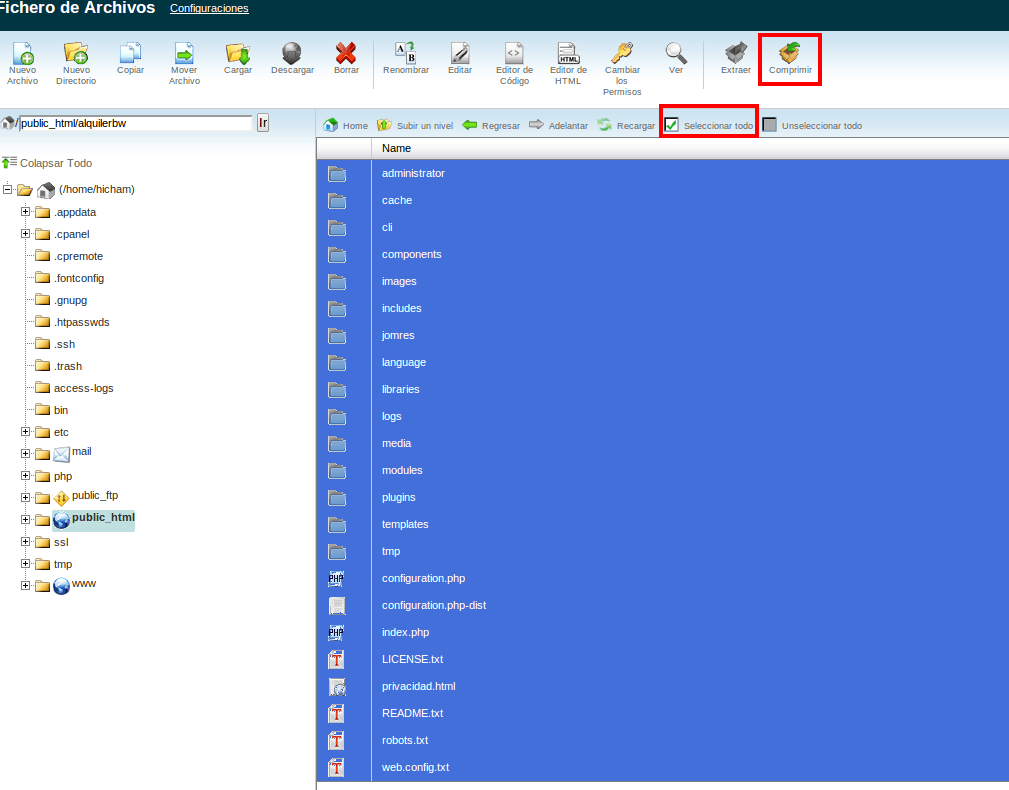Expand the www folder node
Screen dimensions: 1009x790
[x=26, y=585]
